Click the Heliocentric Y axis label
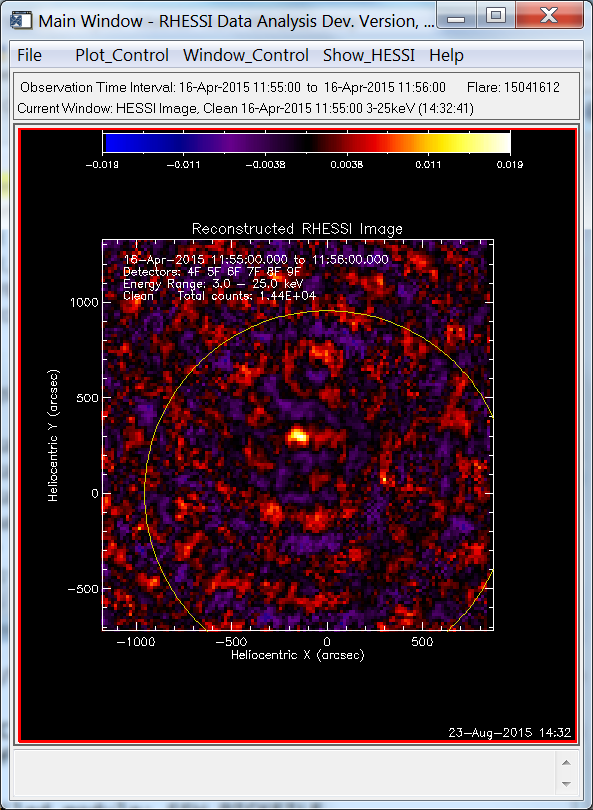The height and width of the screenshot is (810, 593). [x=53, y=435]
